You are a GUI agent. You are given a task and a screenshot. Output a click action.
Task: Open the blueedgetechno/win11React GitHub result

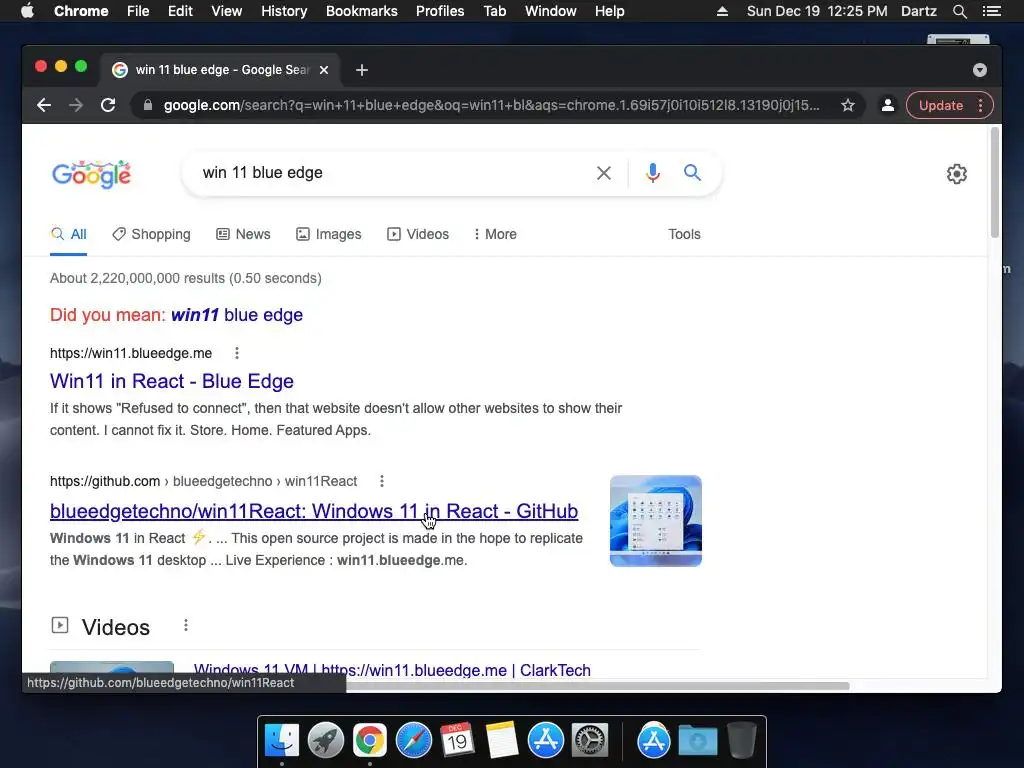(313, 511)
